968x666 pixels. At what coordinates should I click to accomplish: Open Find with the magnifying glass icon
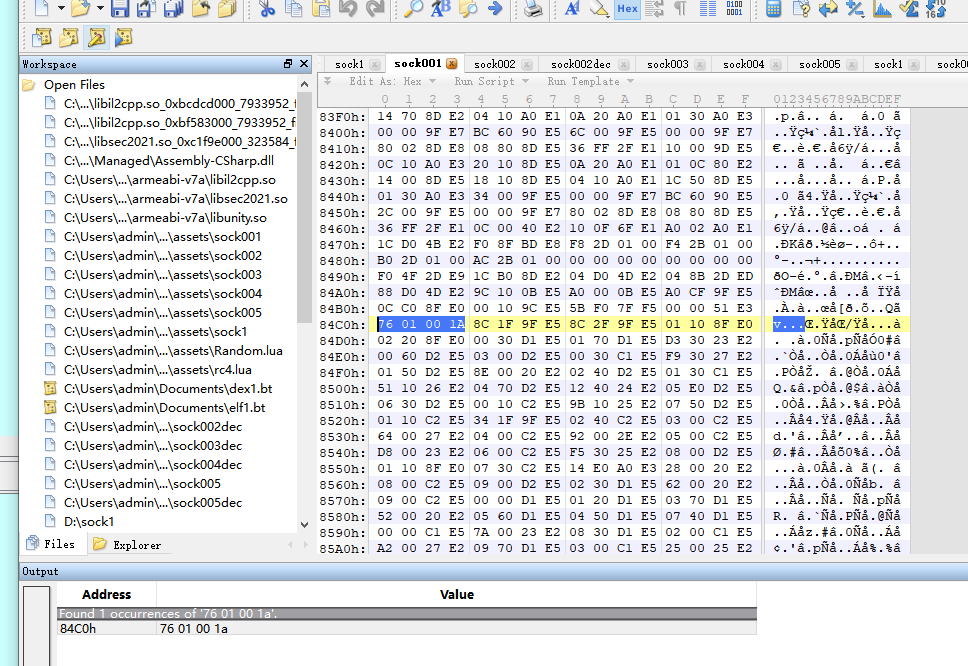pos(414,8)
